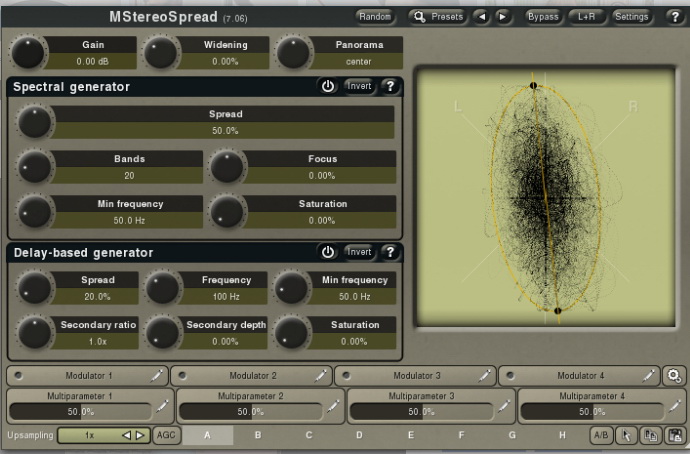Click the Random button
Viewport: 690px width, 454px height.
tap(375, 17)
